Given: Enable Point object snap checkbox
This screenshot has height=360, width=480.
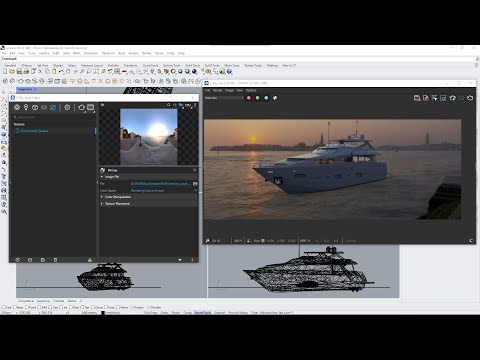Looking at the screenshot, I should tap(27, 307).
